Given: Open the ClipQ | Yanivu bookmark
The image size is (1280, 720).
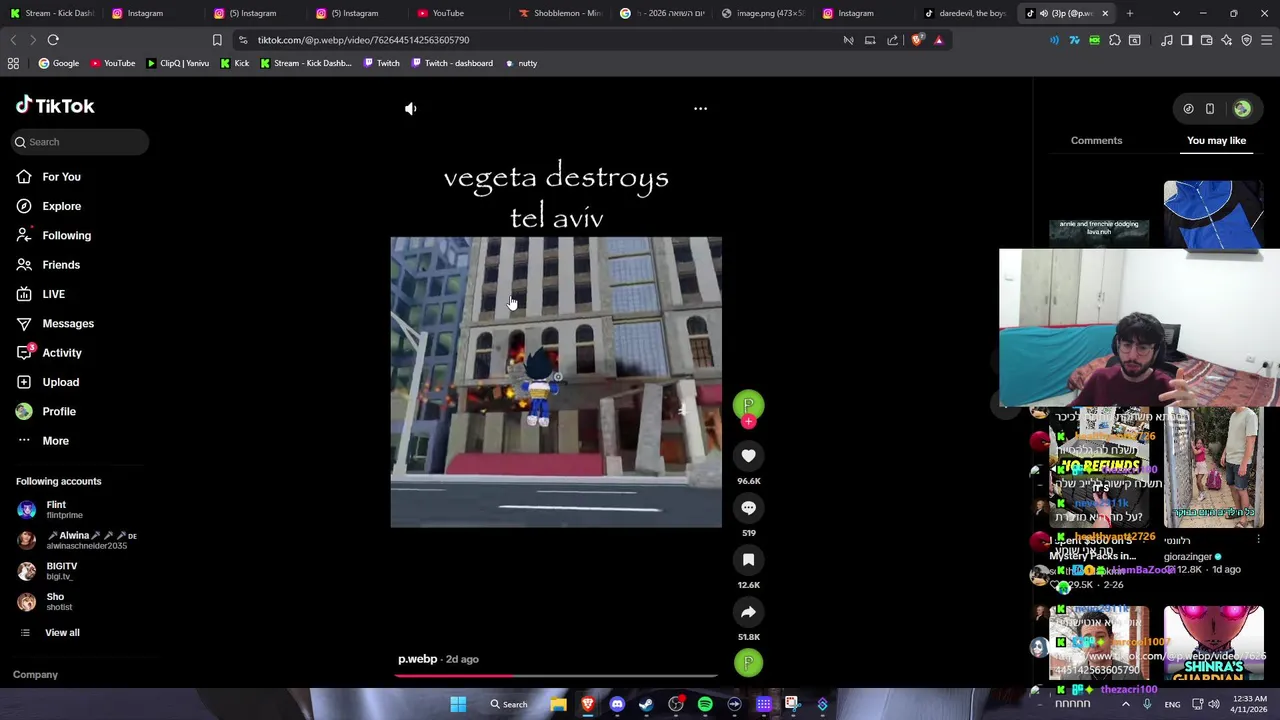Looking at the screenshot, I should coord(178,63).
